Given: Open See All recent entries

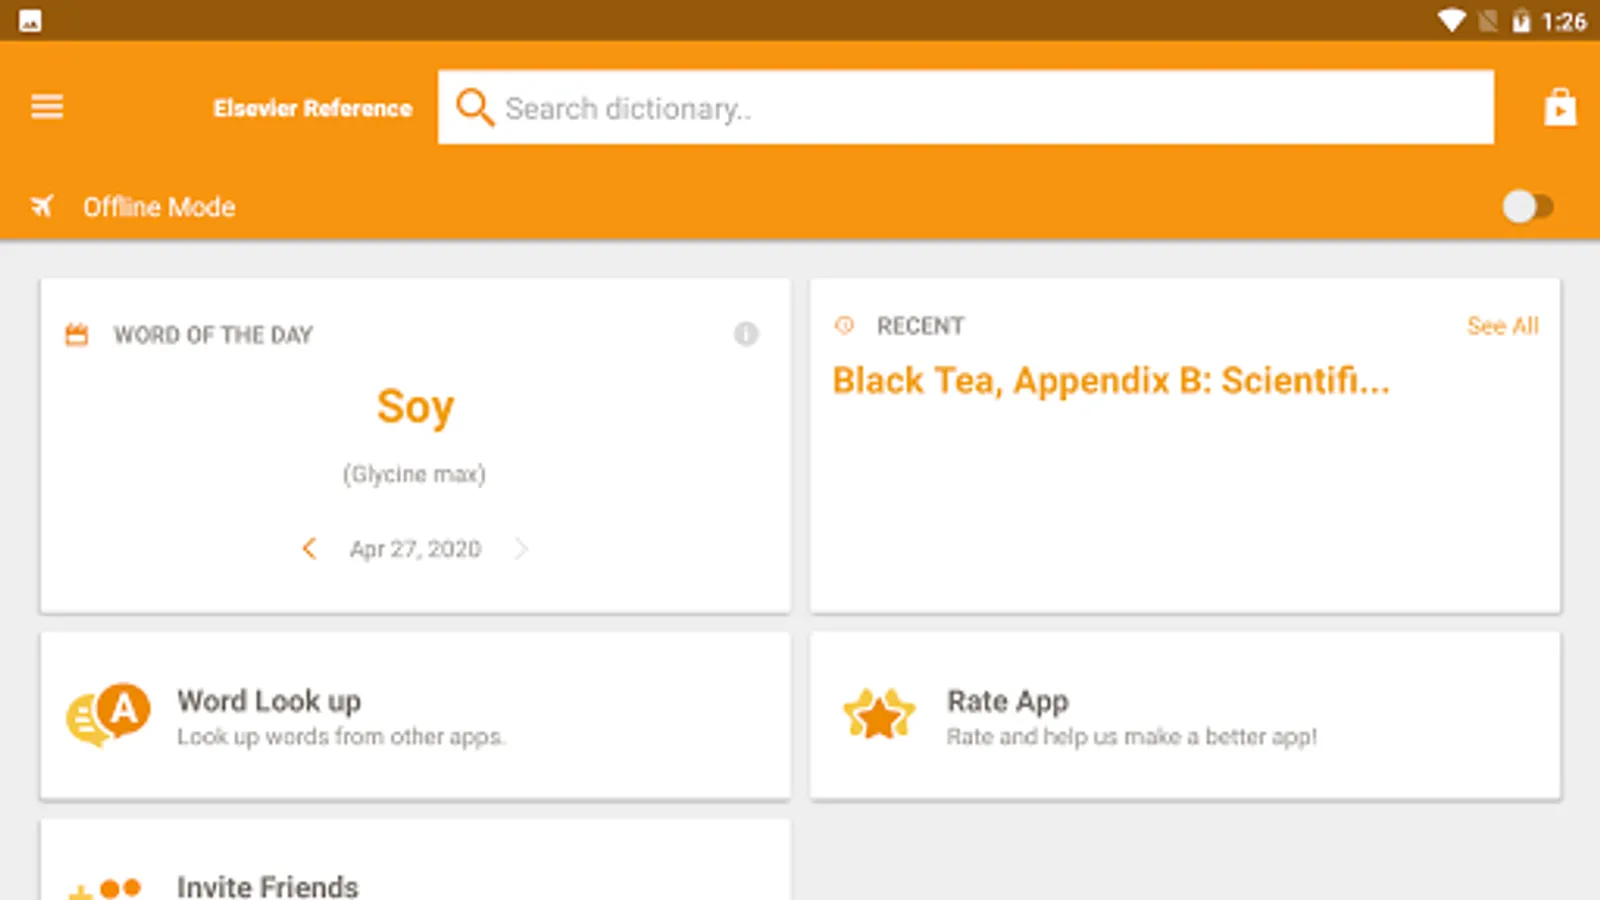Looking at the screenshot, I should tap(1502, 326).
